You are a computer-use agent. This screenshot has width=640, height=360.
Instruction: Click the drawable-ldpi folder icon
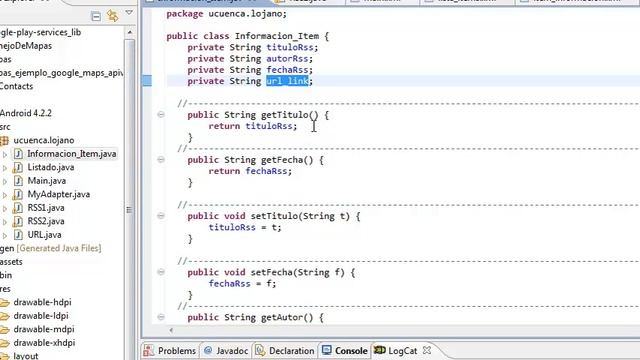pyautogui.click(x=4, y=316)
